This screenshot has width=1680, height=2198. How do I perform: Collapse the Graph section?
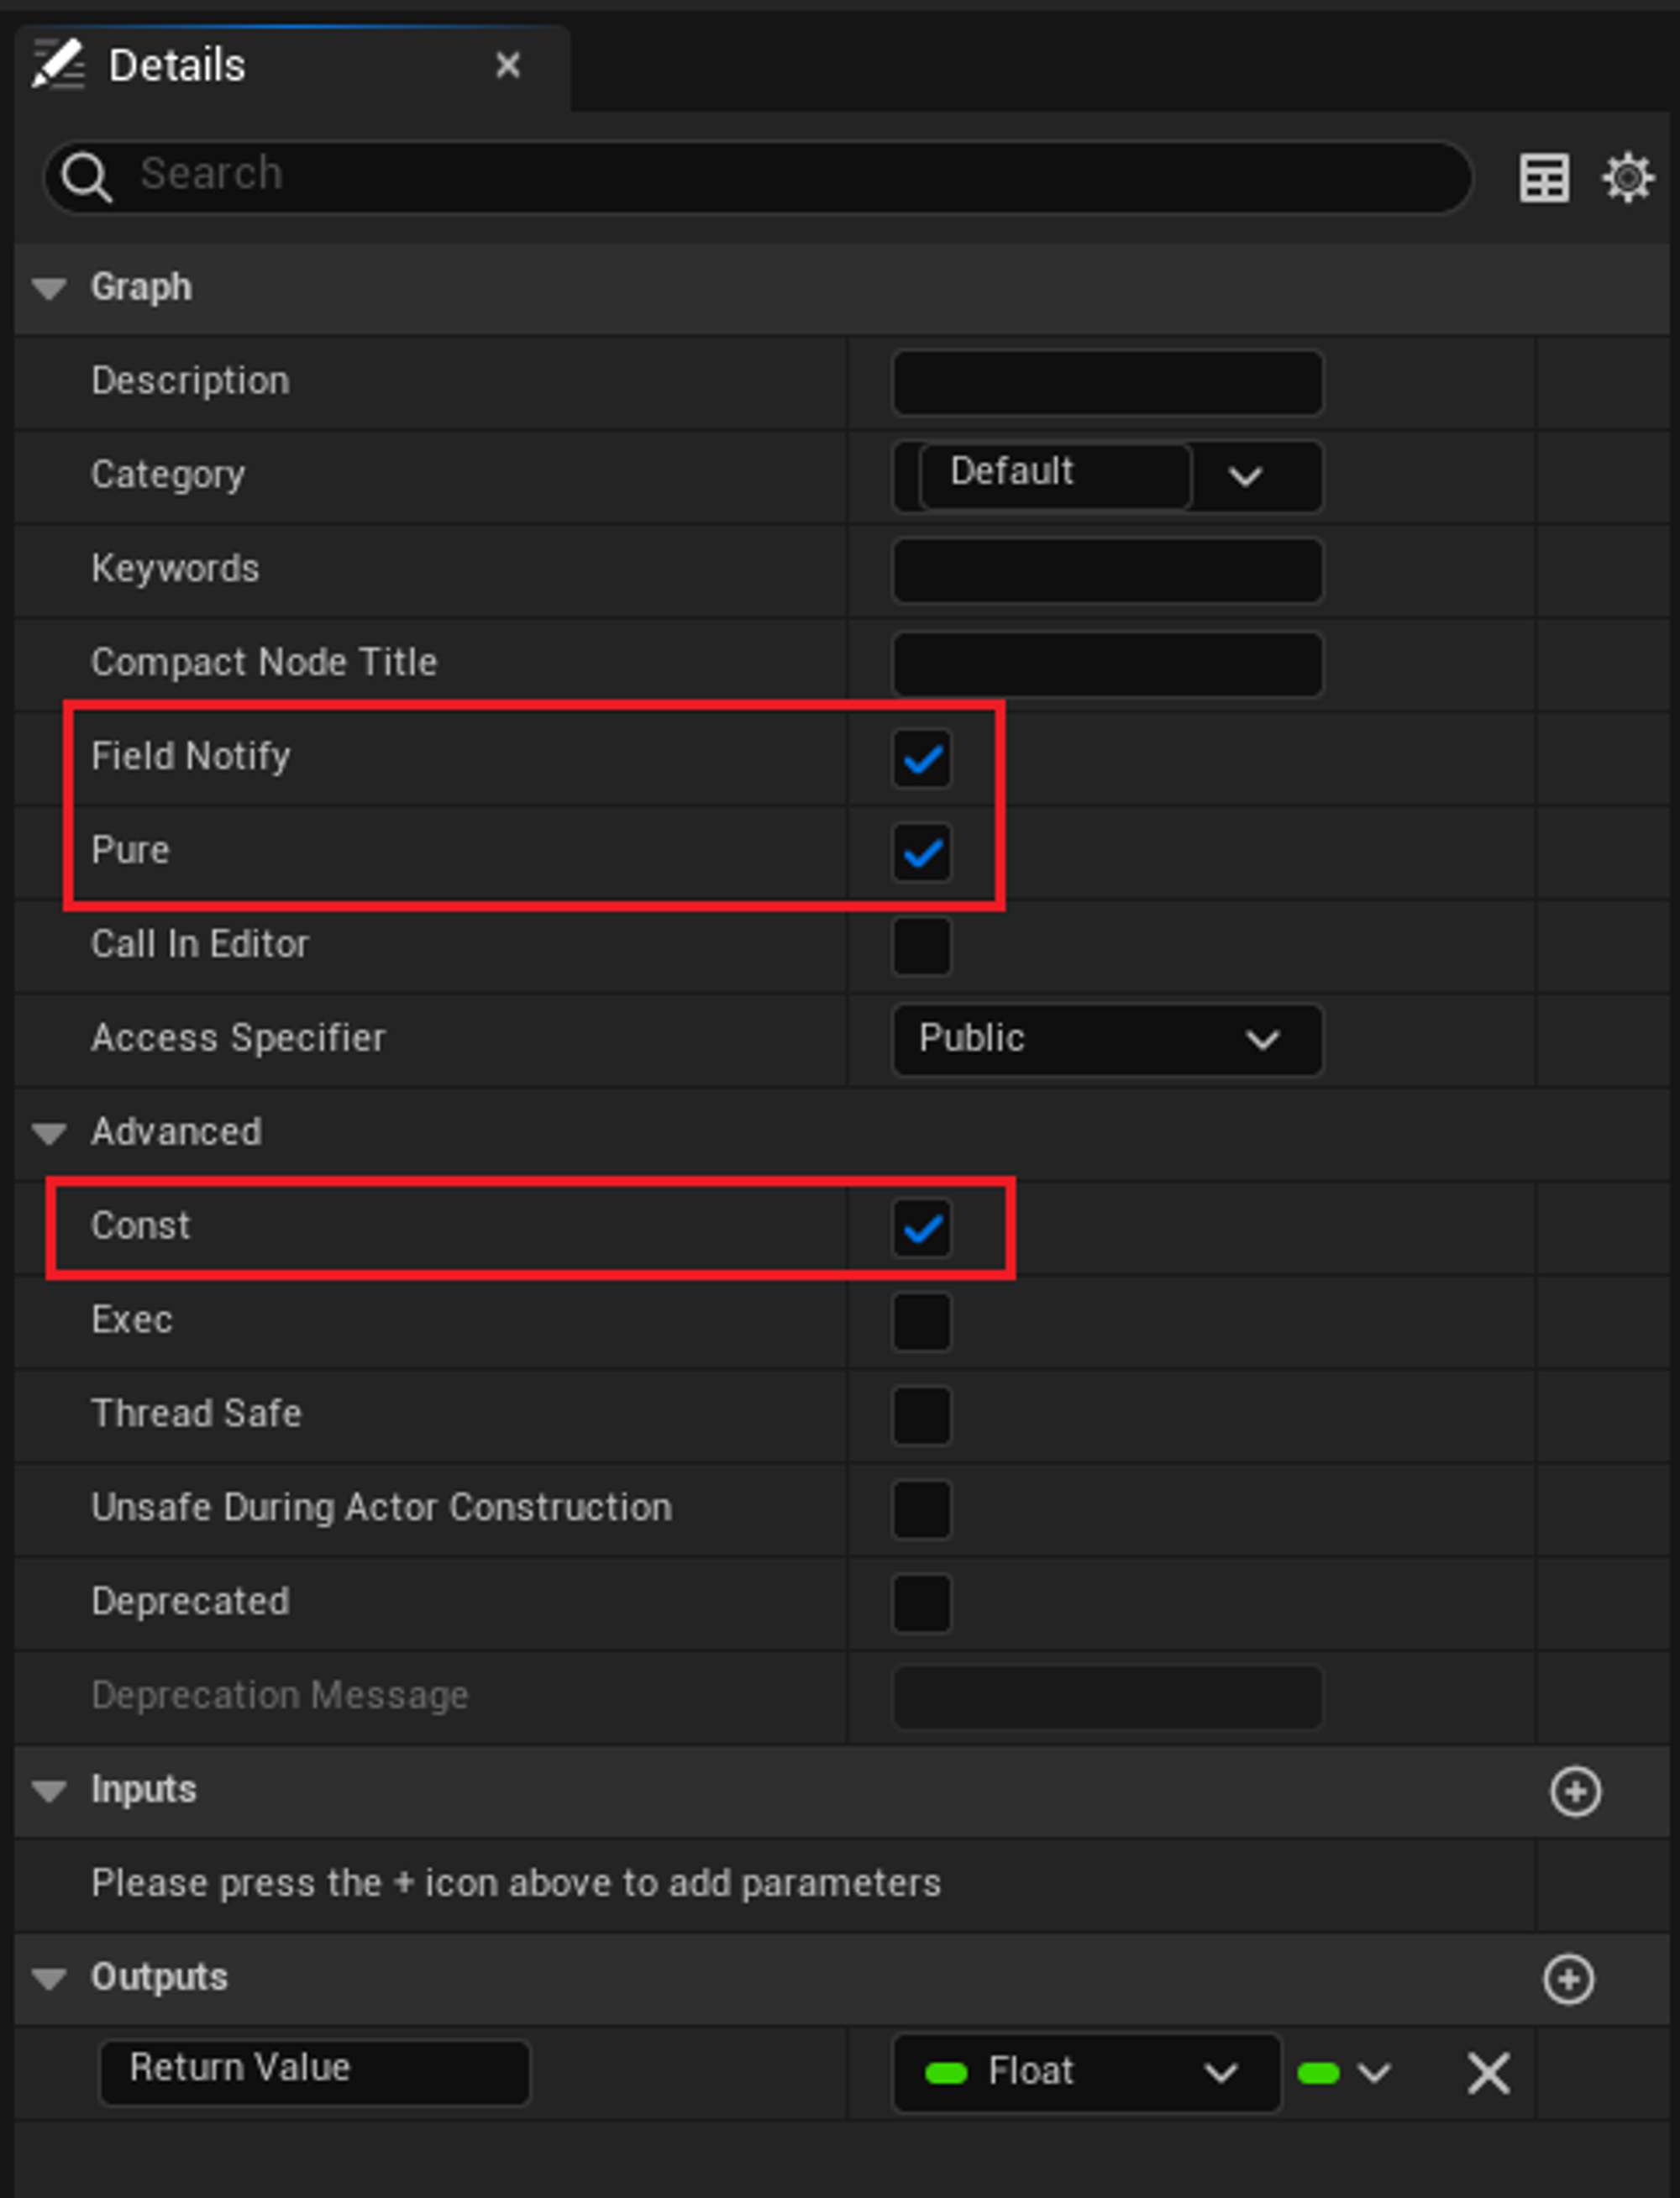pyautogui.click(x=49, y=288)
